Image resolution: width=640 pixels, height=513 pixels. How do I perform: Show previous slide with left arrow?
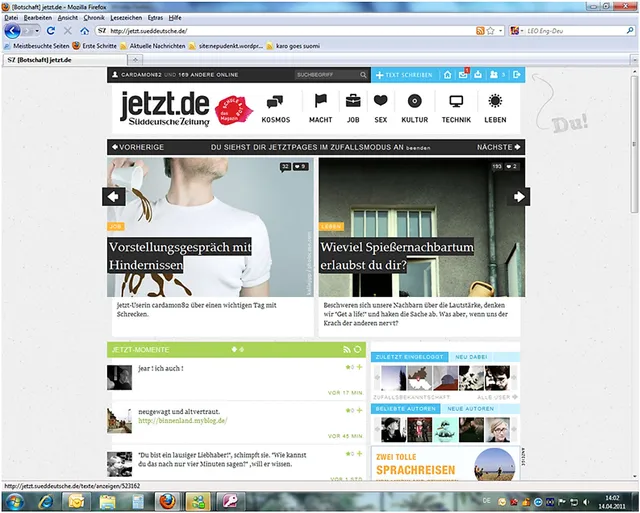pos(113,197)
